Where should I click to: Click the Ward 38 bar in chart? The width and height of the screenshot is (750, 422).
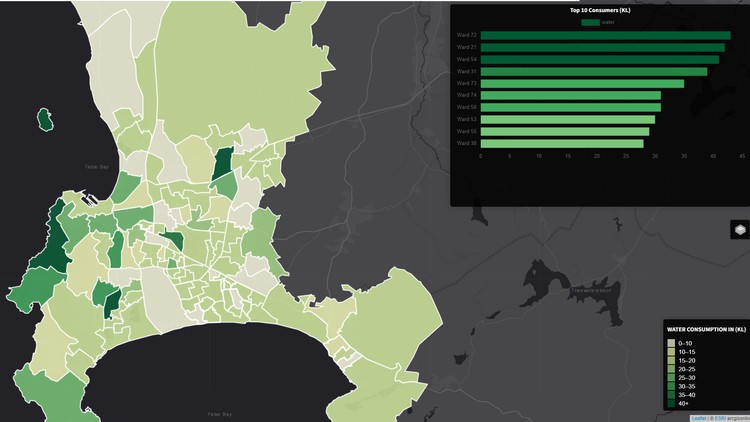(561, 143)
